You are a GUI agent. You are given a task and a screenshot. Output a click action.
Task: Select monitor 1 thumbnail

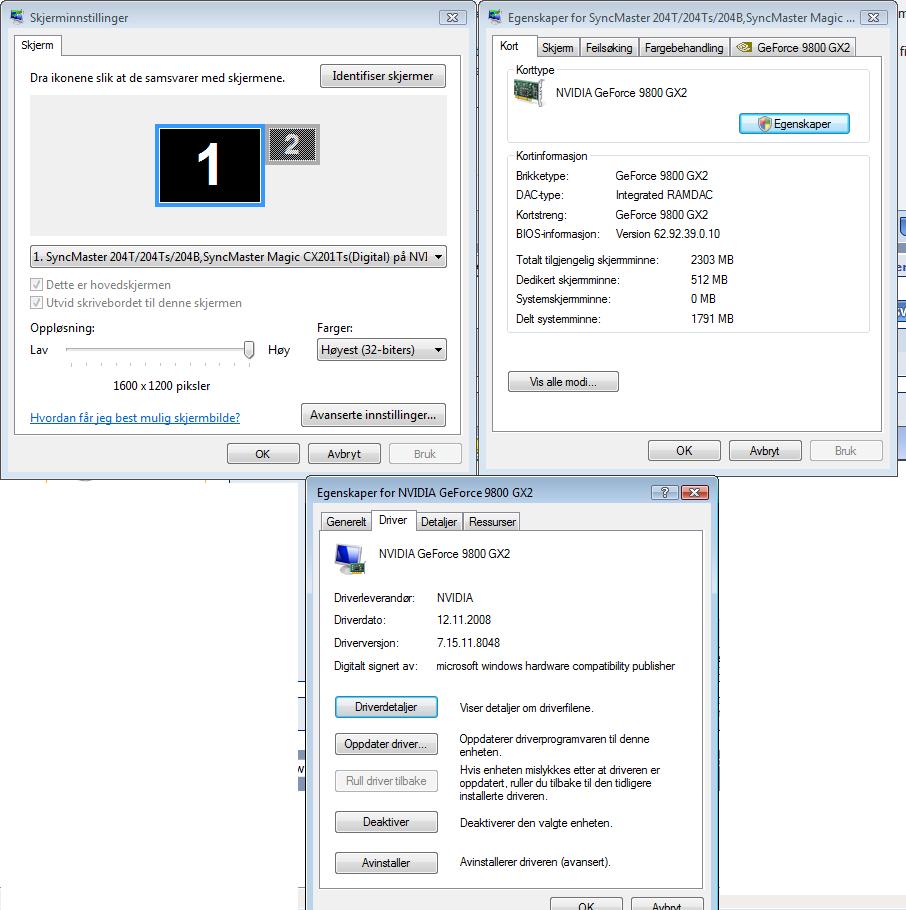click(x=210, y=165)
